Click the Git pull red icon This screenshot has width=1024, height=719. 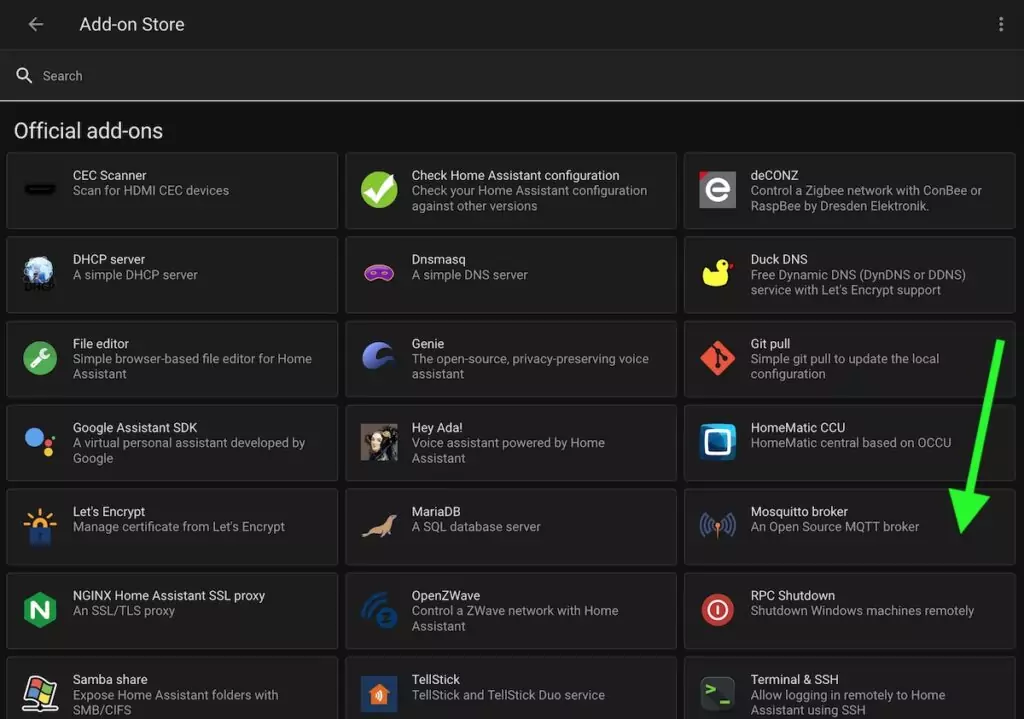(x=717, y=358)
